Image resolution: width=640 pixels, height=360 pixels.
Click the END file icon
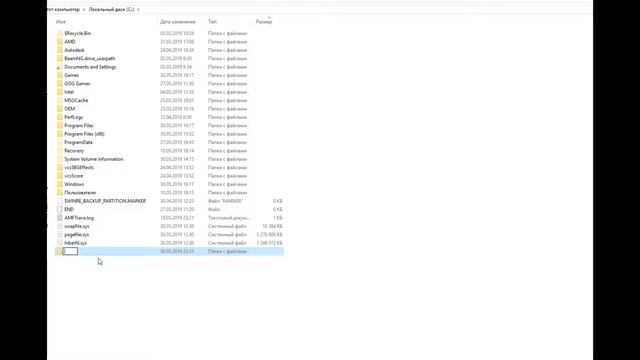tap(60, 209)
